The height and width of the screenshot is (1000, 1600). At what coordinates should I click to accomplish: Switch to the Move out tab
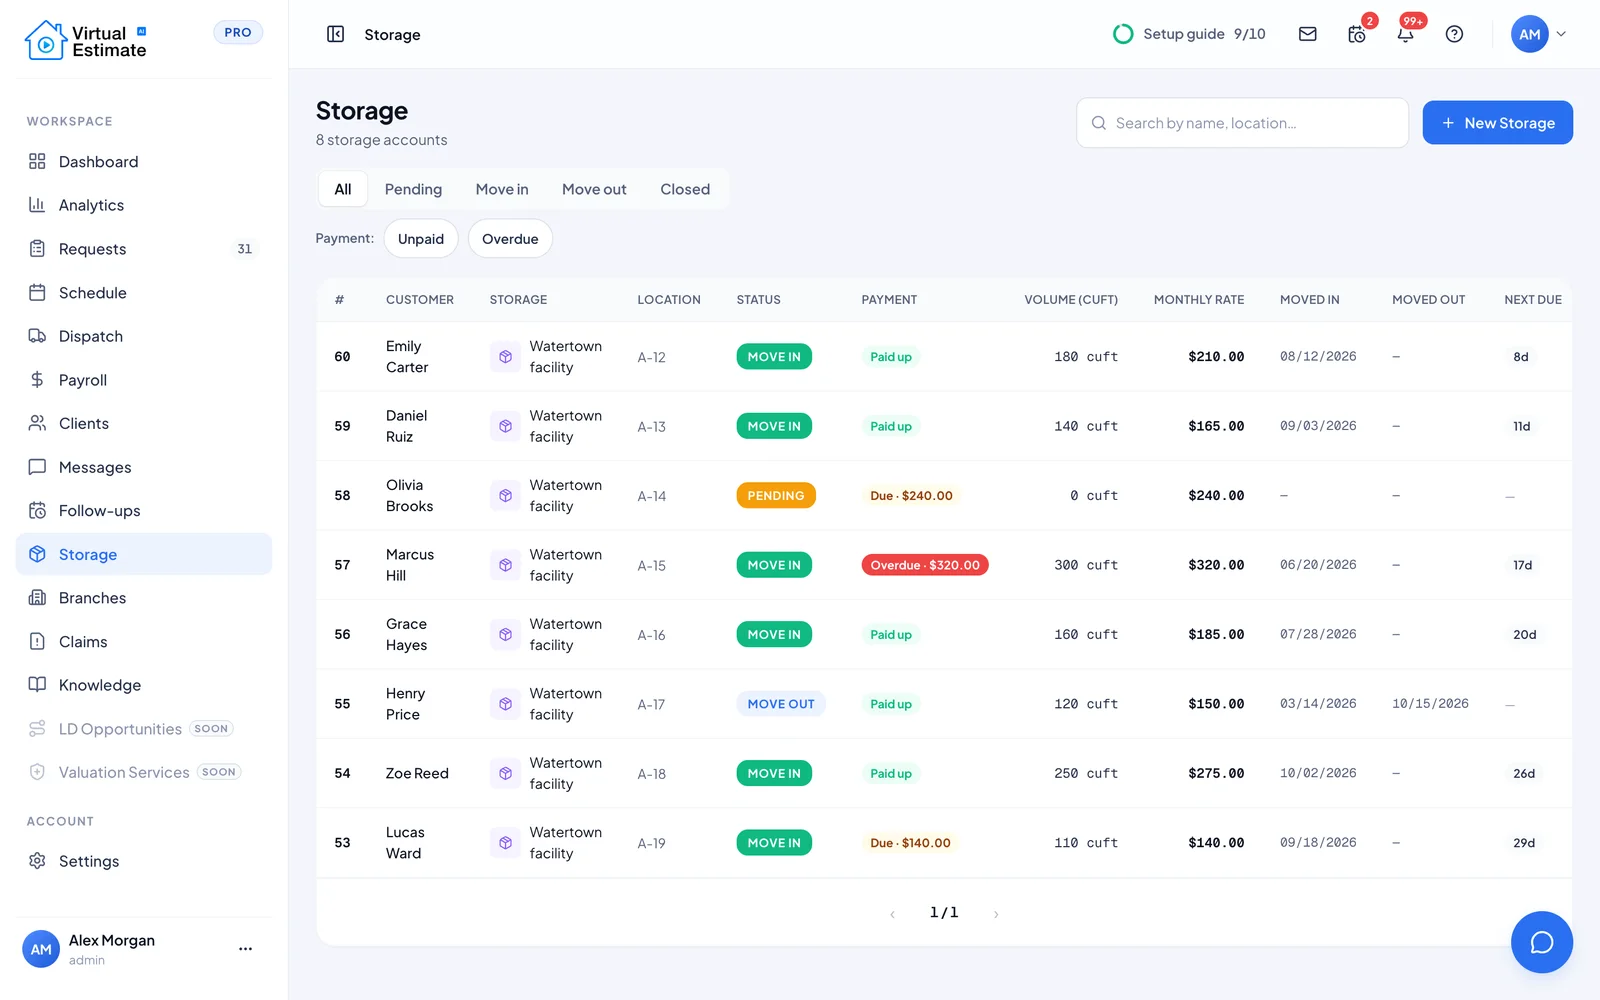pyautogui.click(x=594, y=189)
